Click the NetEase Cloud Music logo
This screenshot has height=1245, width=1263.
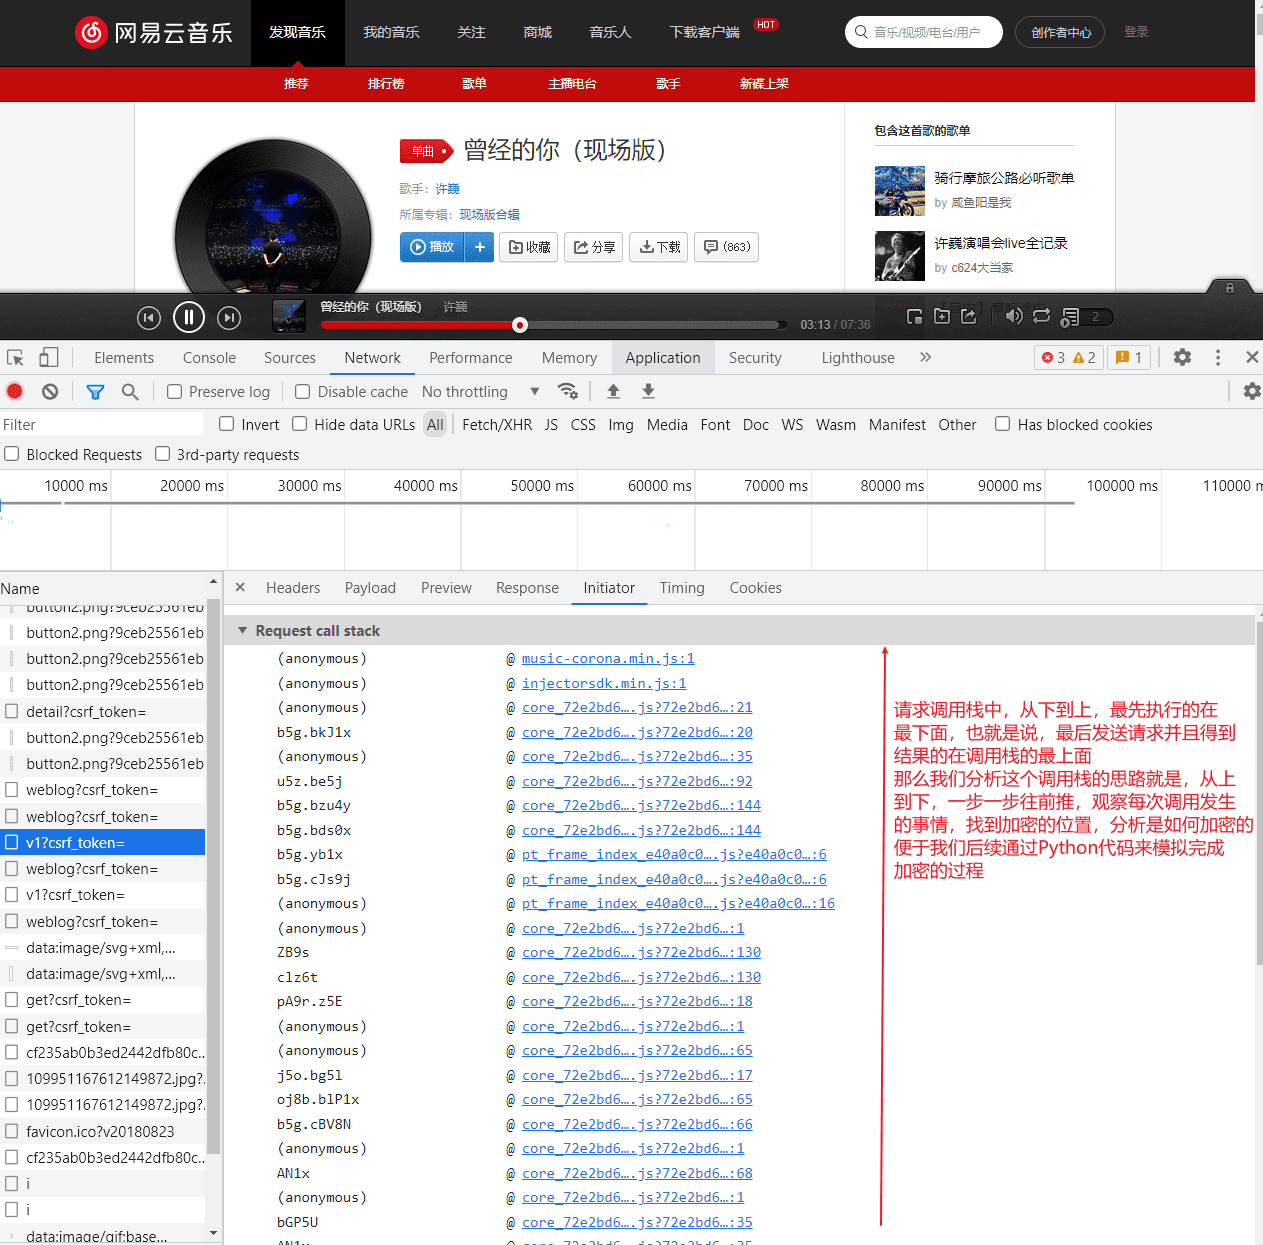(x=154, y=32)
